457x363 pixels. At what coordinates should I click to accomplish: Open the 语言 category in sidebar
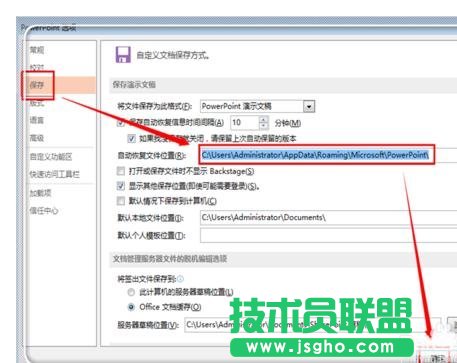[37, 120]
